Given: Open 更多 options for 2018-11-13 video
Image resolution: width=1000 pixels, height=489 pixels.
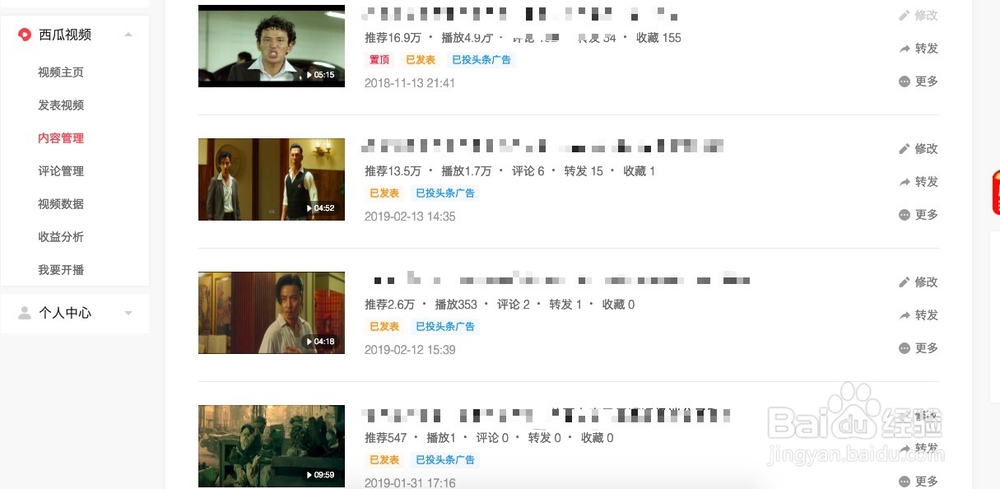Looking at the screenshot, I should coord(918,82).
